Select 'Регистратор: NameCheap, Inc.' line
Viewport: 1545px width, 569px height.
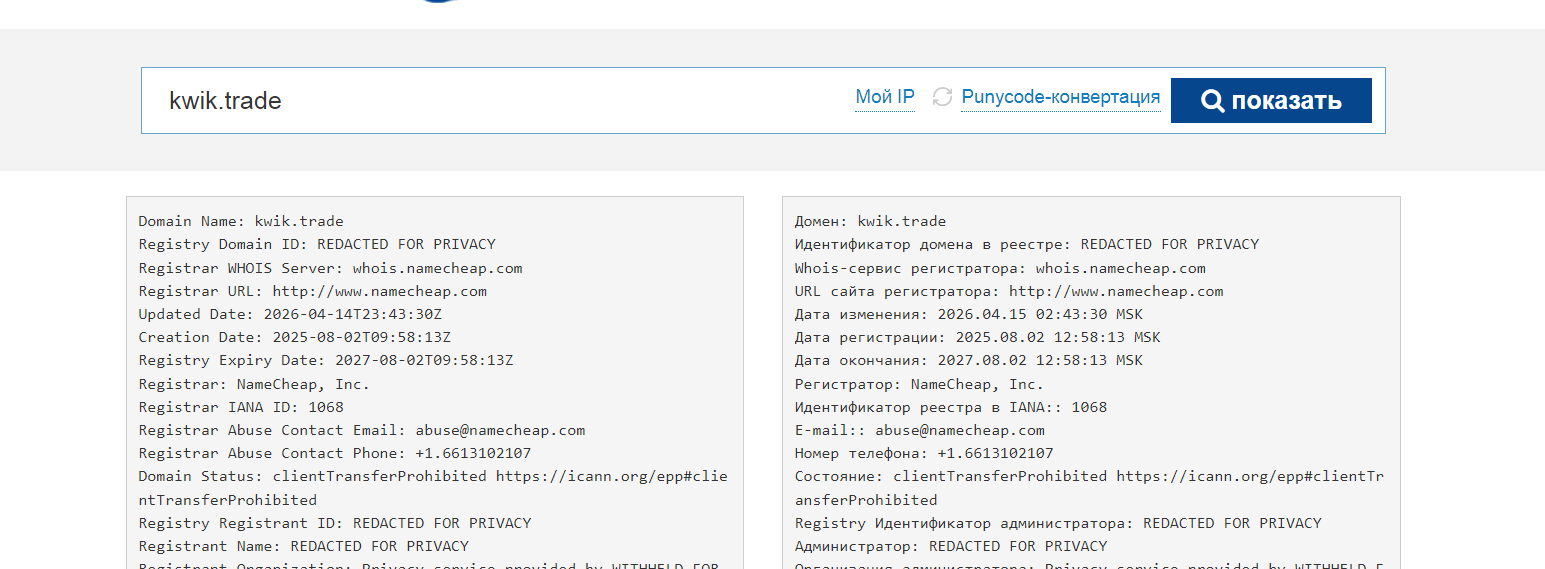point(919,384)
